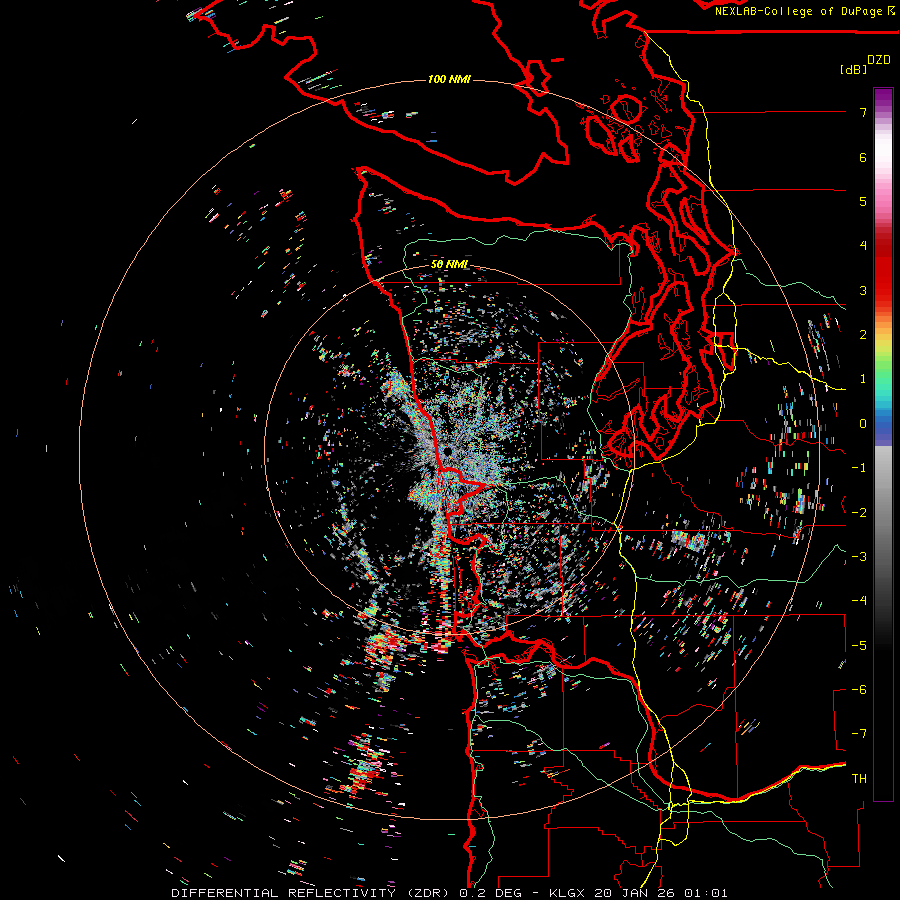The height and width of the screenshot is (900, 900).
Task: Click the 50 NMI range ring label
Action: click(449, 264)
